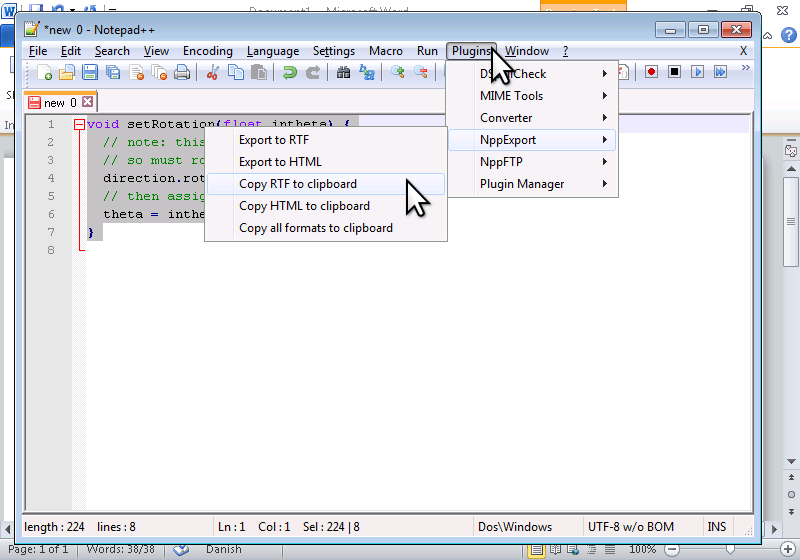Screen dimensions: 800x560
Task: Open the Window menu
Action: [x=527, y=51]
